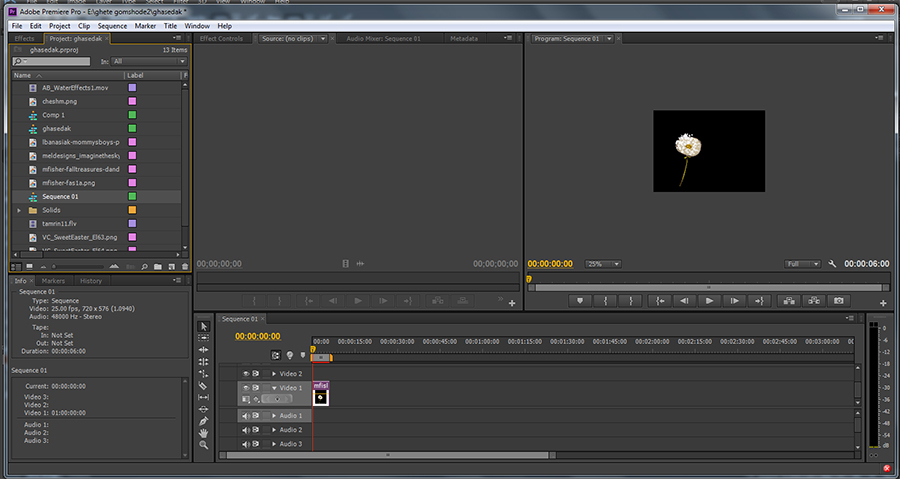
Task: Click the Extract button in Program monitor
Action: point(814,301)
